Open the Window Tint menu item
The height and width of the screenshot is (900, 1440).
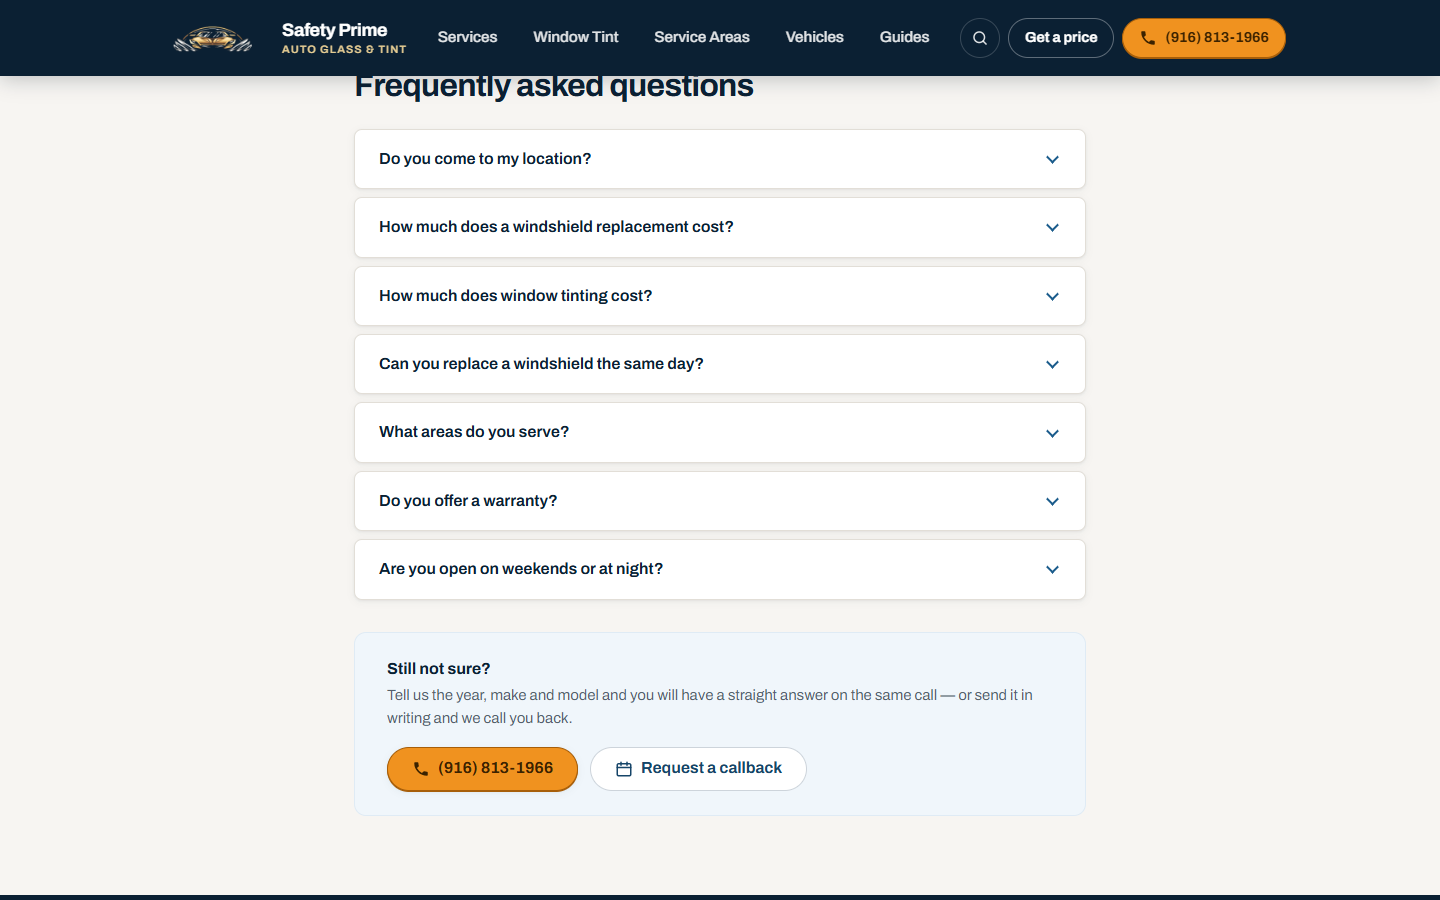pyautogui.click(x=576, y=37)
